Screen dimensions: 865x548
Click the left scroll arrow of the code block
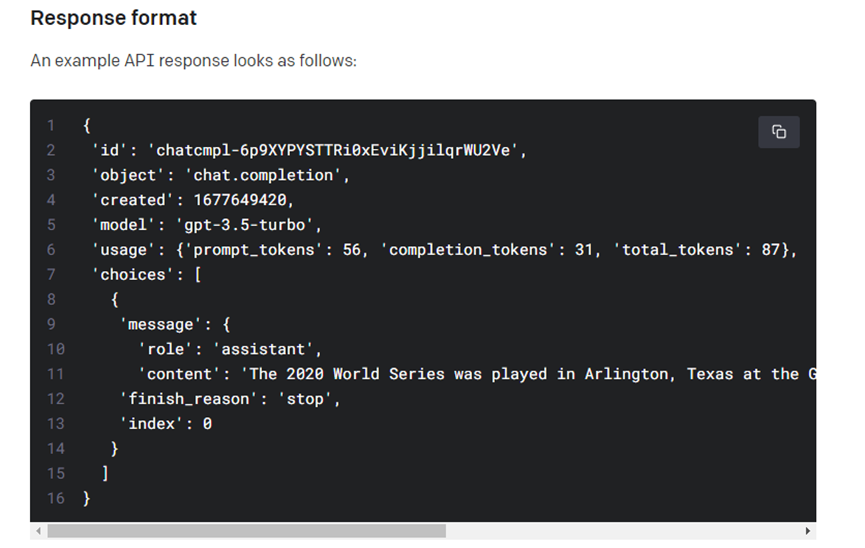pyautogui.click(x=37, y=531)
